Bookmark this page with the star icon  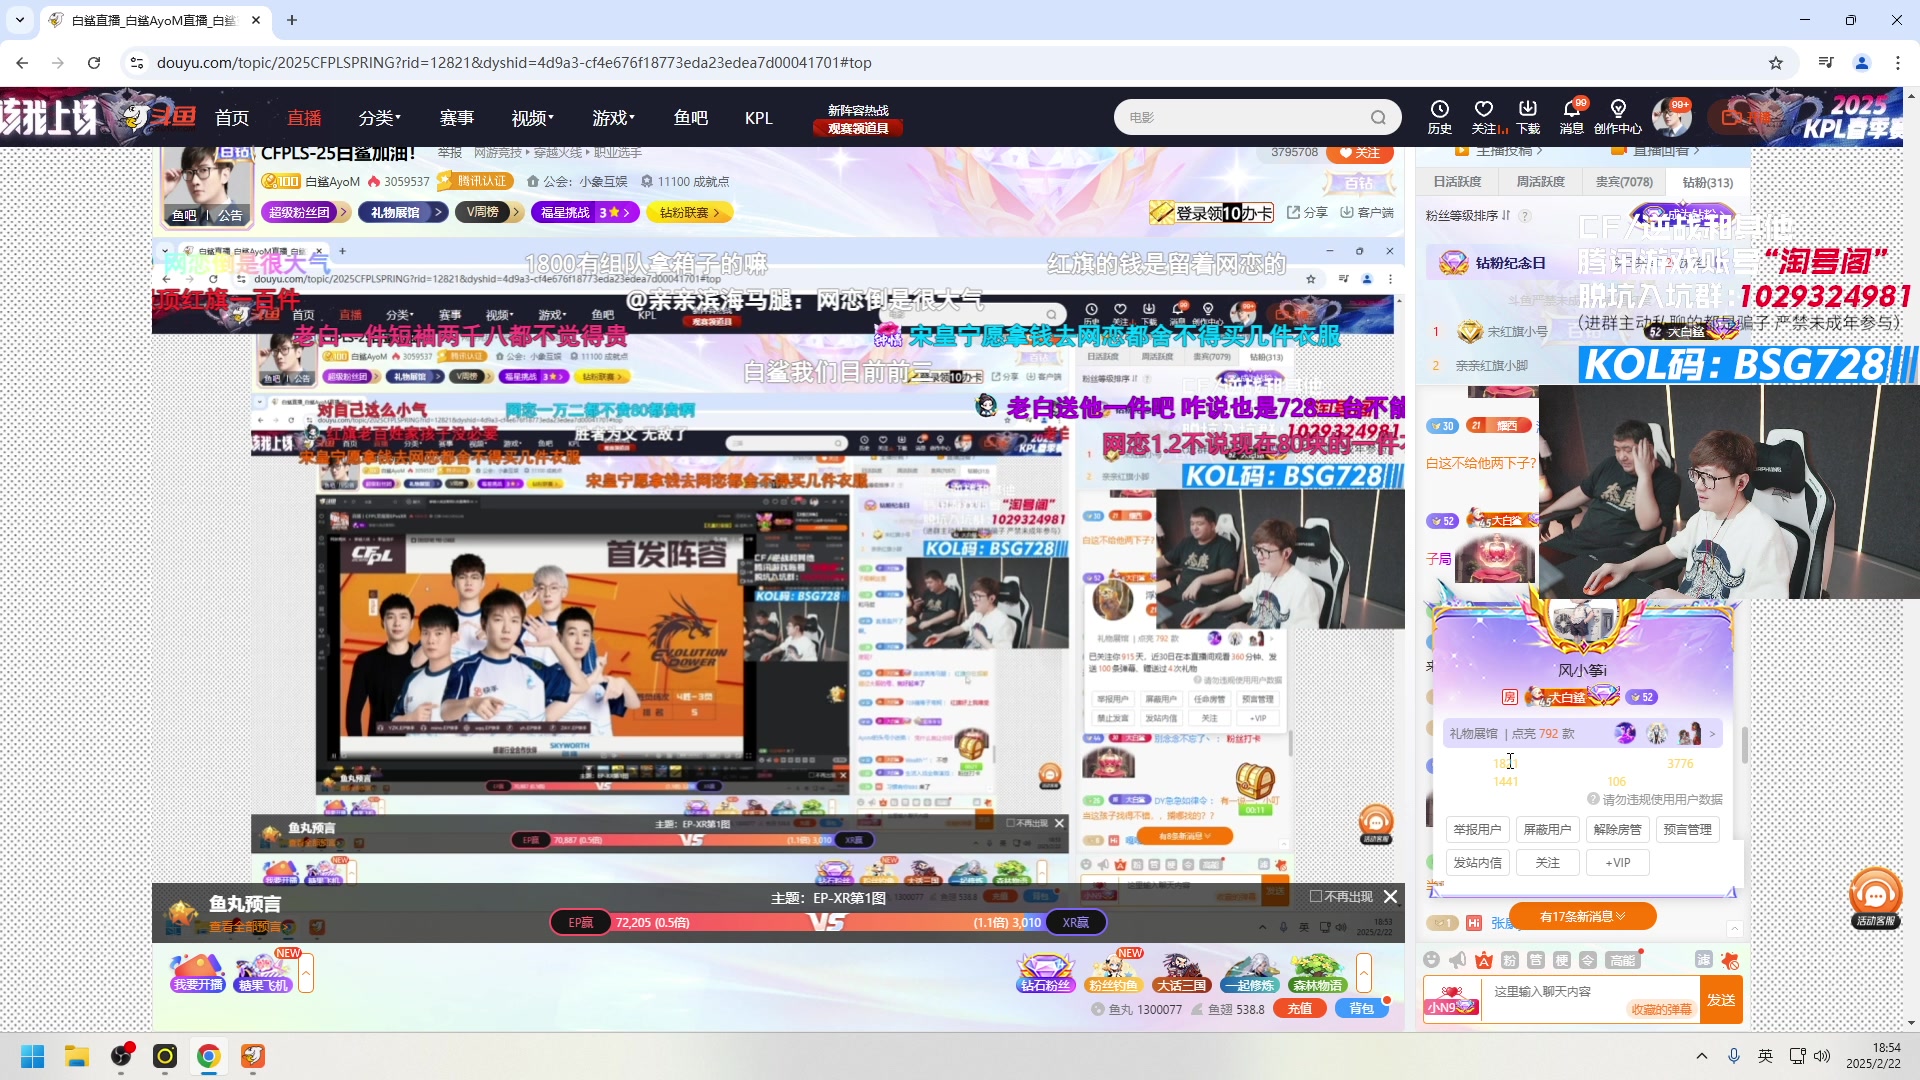1776,63
